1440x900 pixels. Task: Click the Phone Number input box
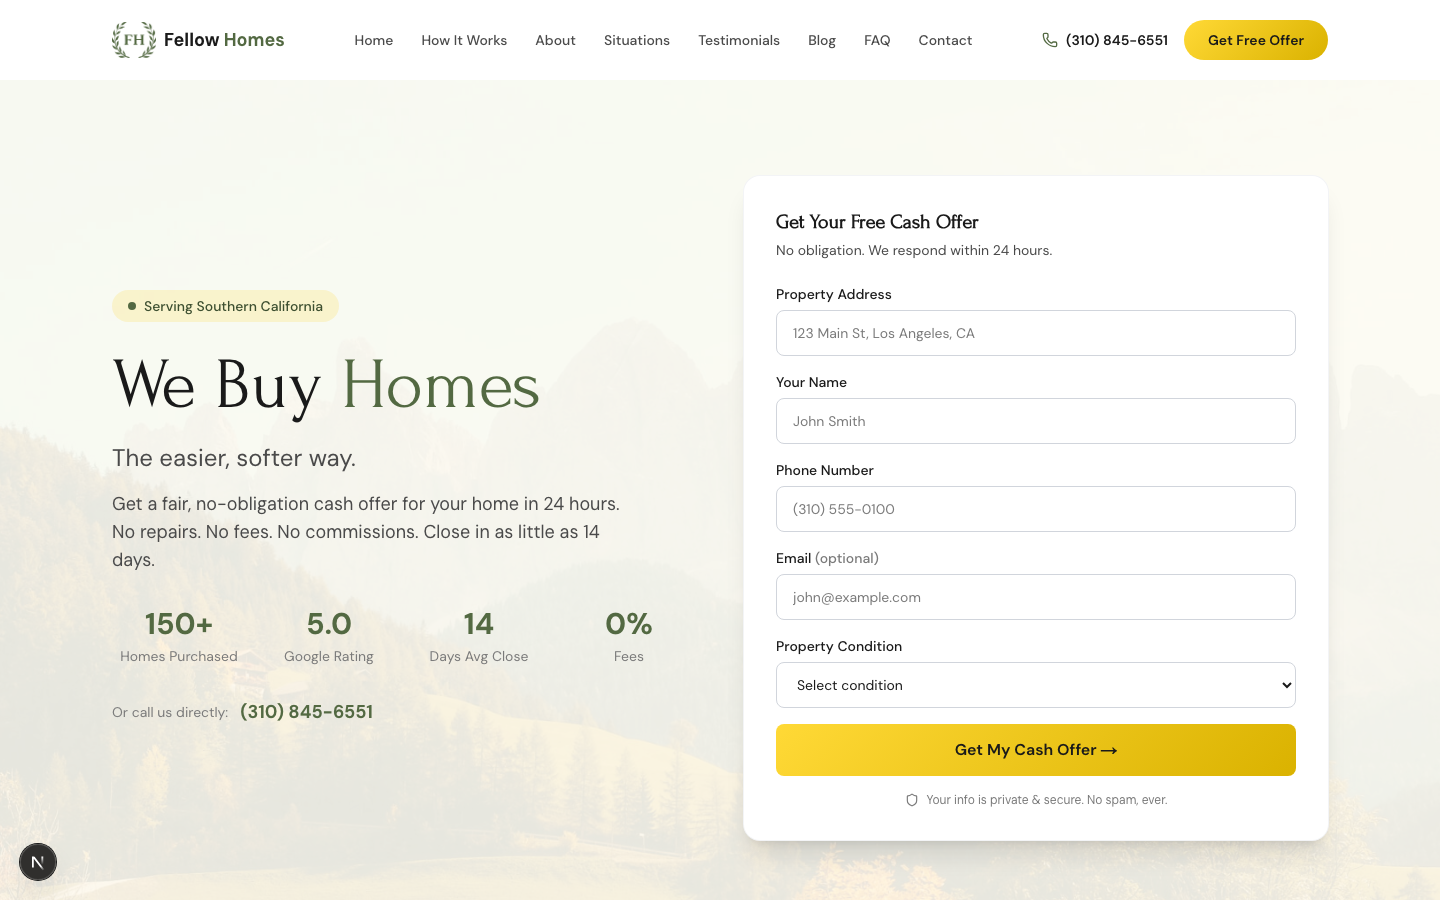(x=1036, y=509)
